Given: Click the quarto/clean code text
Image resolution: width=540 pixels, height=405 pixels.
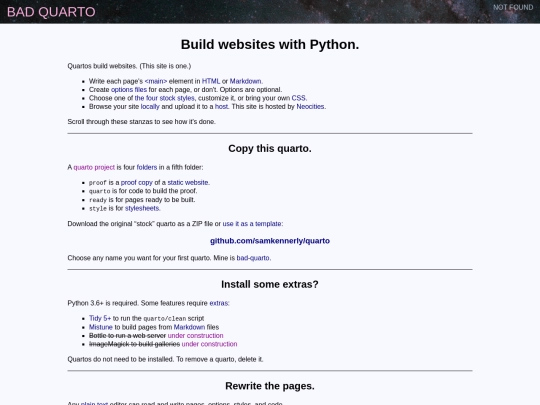Looking at the screenshot, I should (165, 319).
